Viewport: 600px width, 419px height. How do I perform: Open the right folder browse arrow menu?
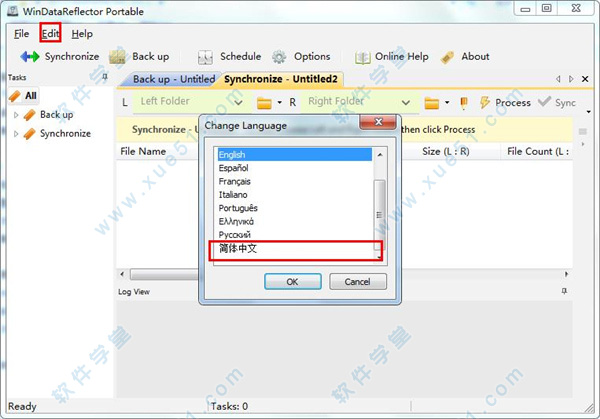(x=447, y=103)
